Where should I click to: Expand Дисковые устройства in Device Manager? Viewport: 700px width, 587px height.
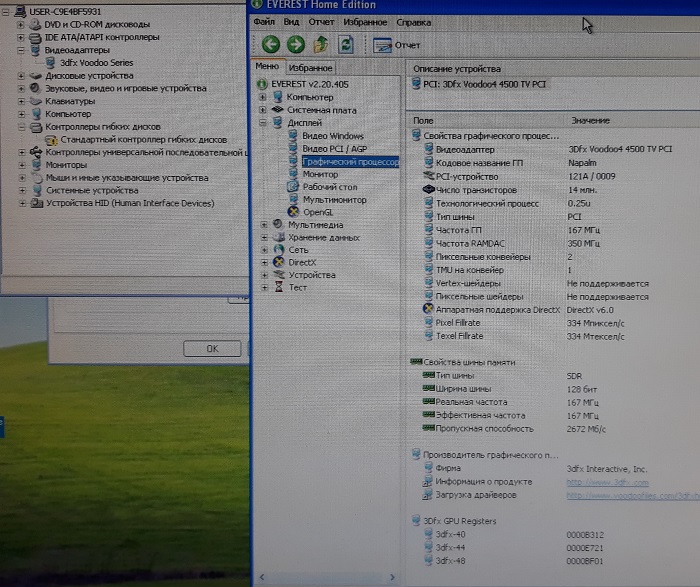coord(21,75)
